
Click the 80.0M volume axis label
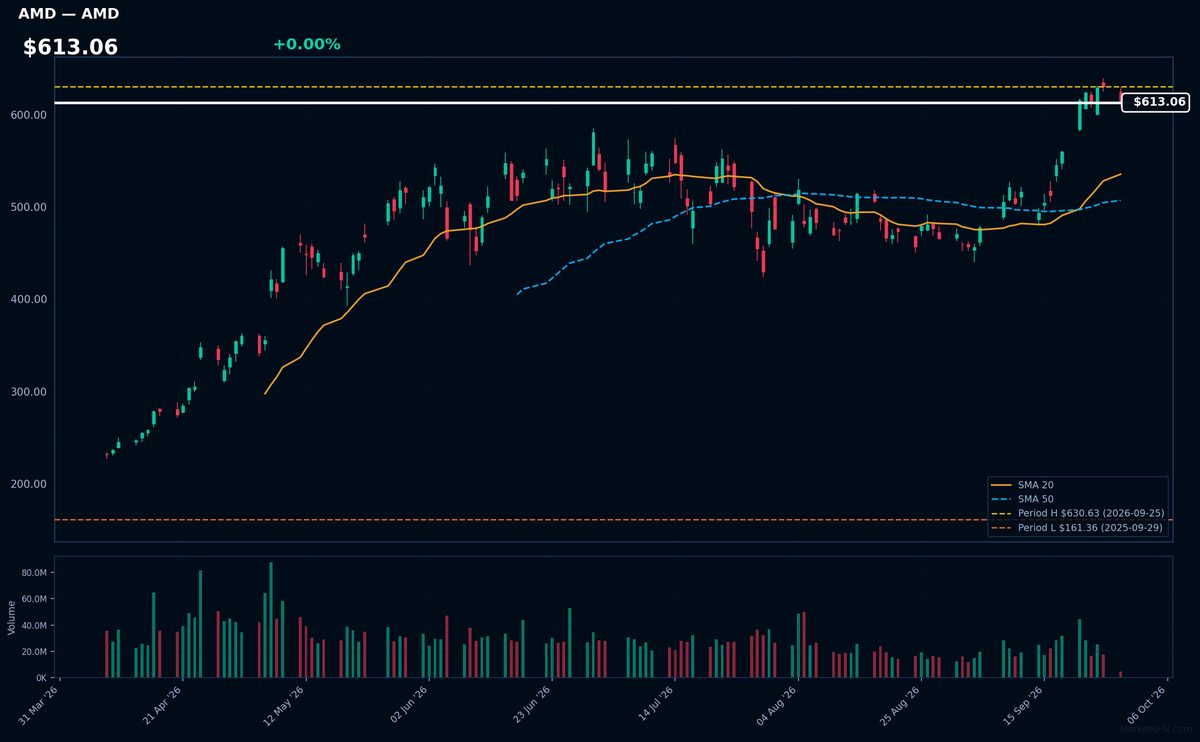(x=34, y=573)
